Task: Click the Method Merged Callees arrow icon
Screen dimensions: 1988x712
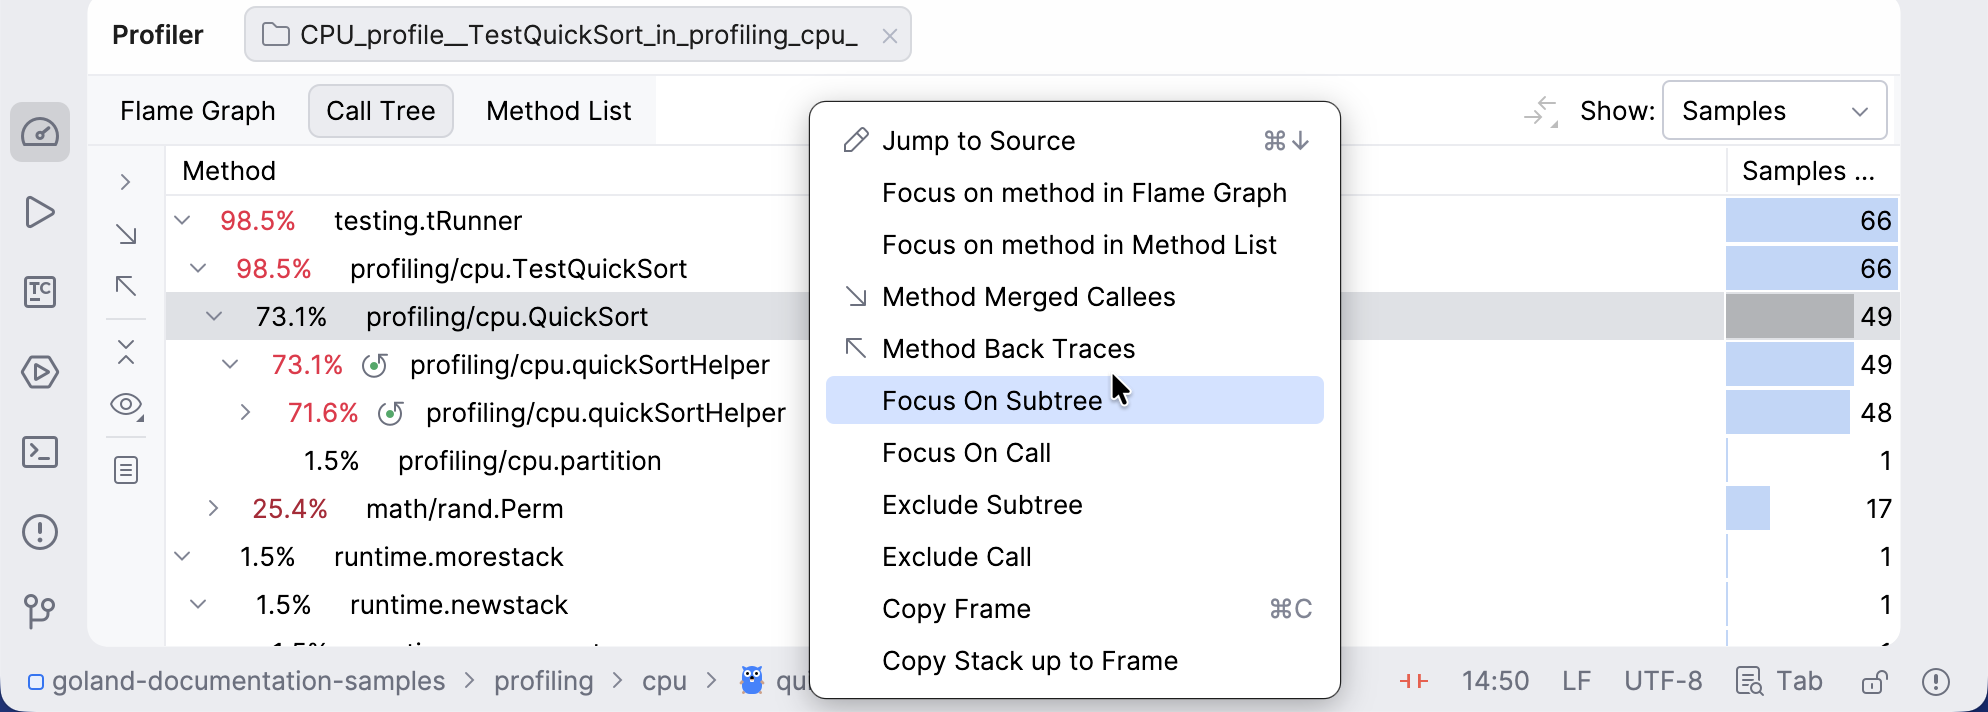Action: 854,296
